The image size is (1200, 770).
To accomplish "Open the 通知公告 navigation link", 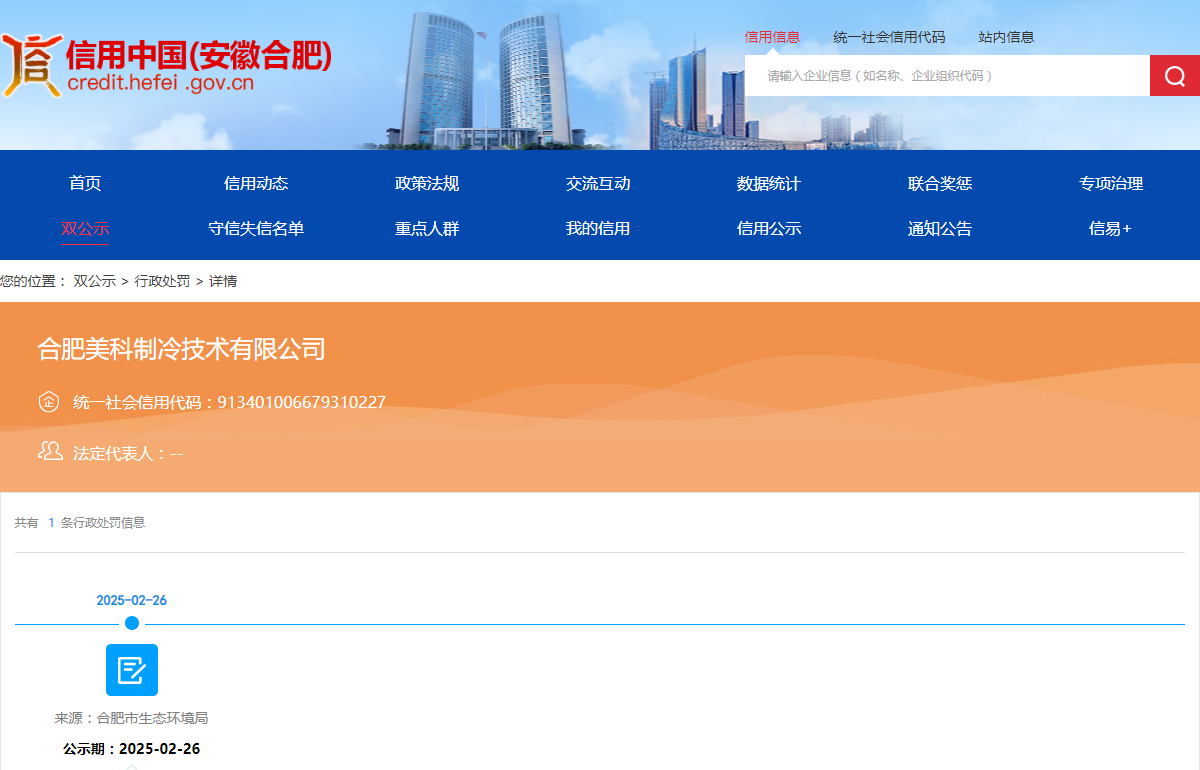I will click(x=940, y=228).
